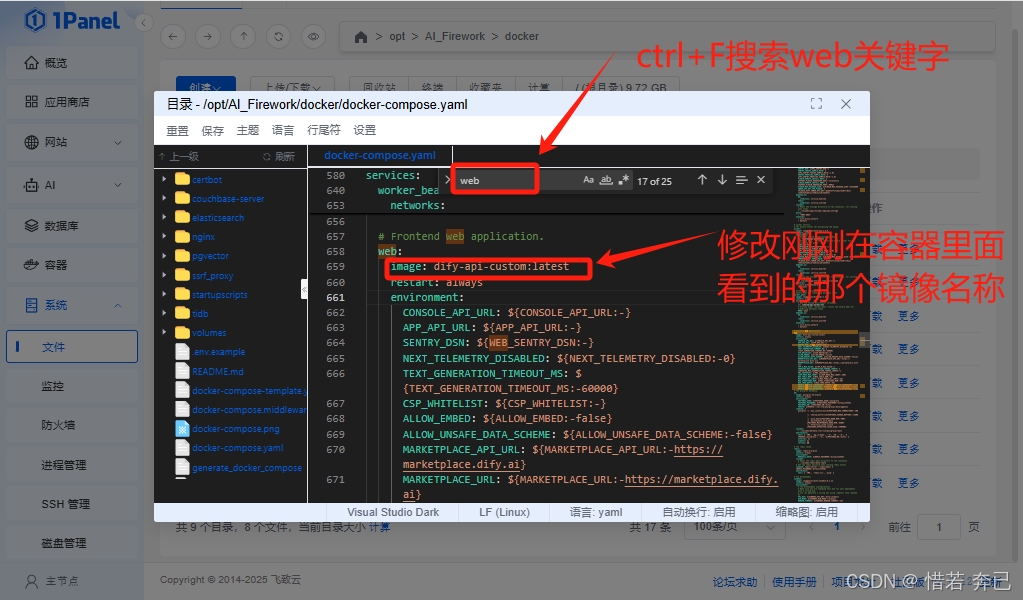Open the 主题 theme menu
The height and width of the screenshot is (600, 1023).
pyautogui.click(x=248, y=130)
